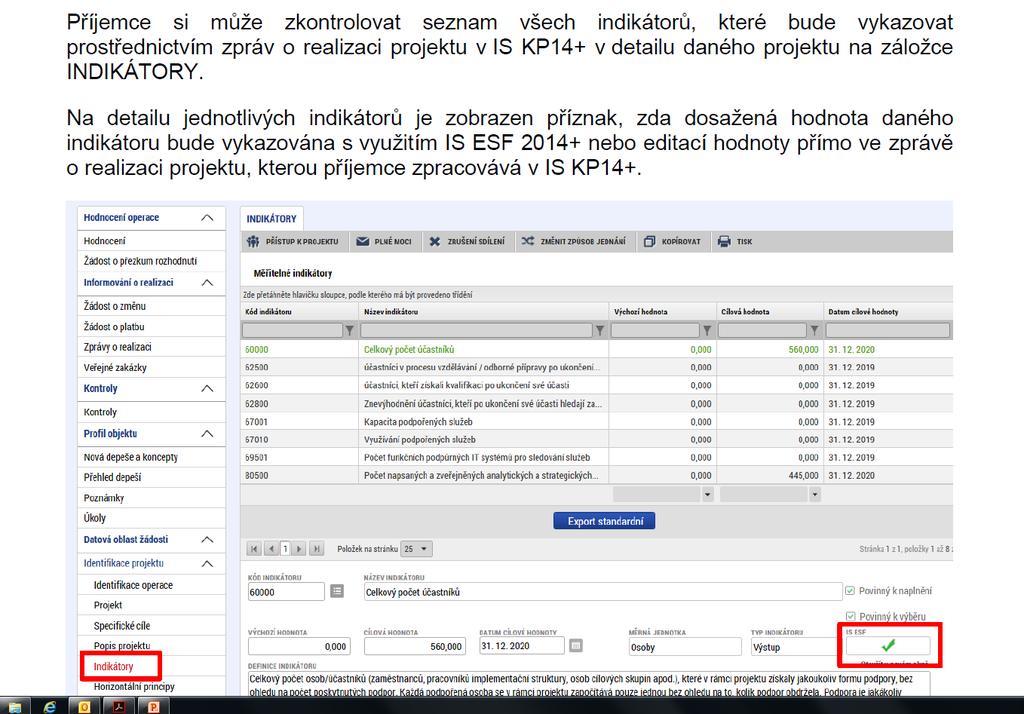The height and width of the screenshot is (714, 1024).
Task: Click the Kopírovat copy icon
Action: [x=649, y=242]
